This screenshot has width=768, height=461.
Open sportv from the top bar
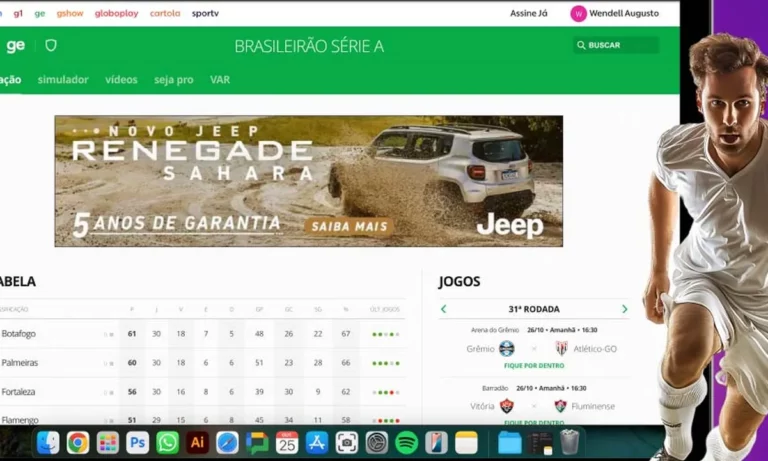tap(205, 14)
